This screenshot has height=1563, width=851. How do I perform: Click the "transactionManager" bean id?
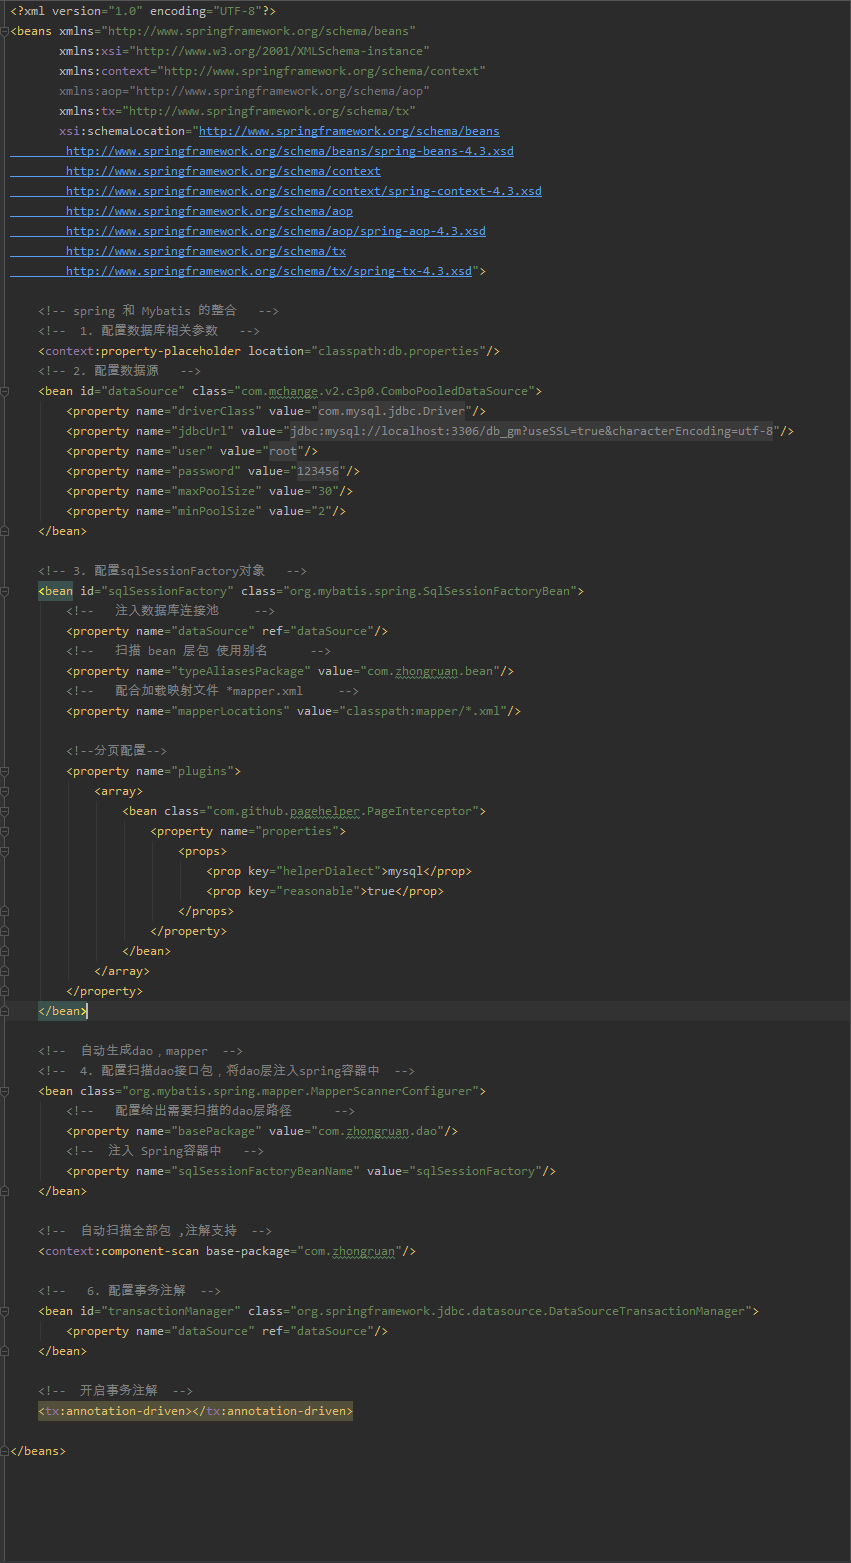(170, 1311)
